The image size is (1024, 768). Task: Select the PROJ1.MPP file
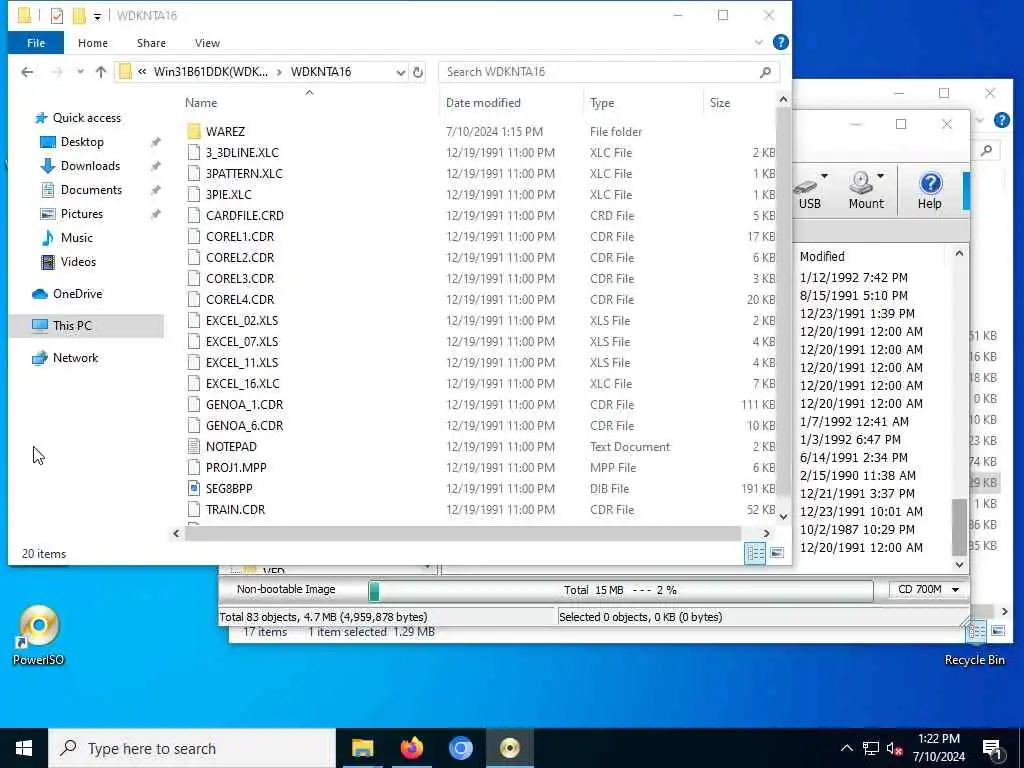(x=235, y=467)
